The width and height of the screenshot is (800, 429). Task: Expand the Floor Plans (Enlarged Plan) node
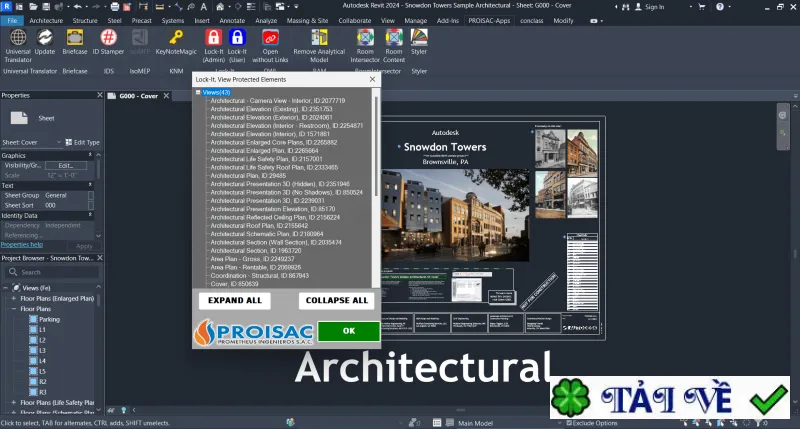pyautogui.click(x=14, y=298)
